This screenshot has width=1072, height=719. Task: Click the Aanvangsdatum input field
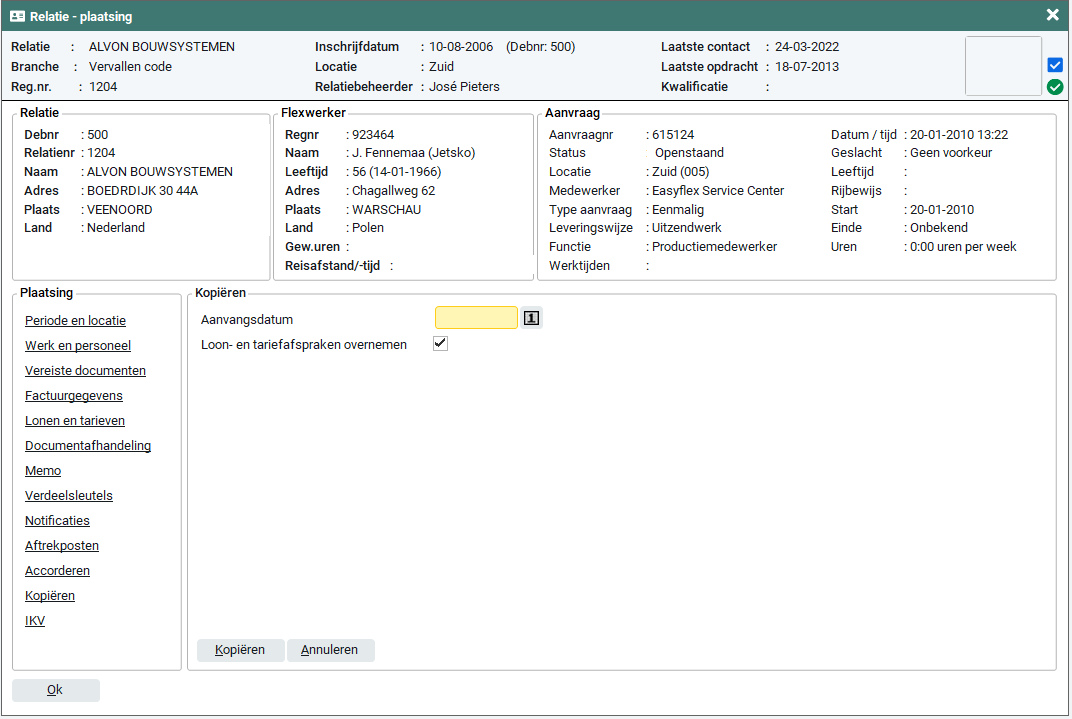pyautogui.click(x=476, y=318)
